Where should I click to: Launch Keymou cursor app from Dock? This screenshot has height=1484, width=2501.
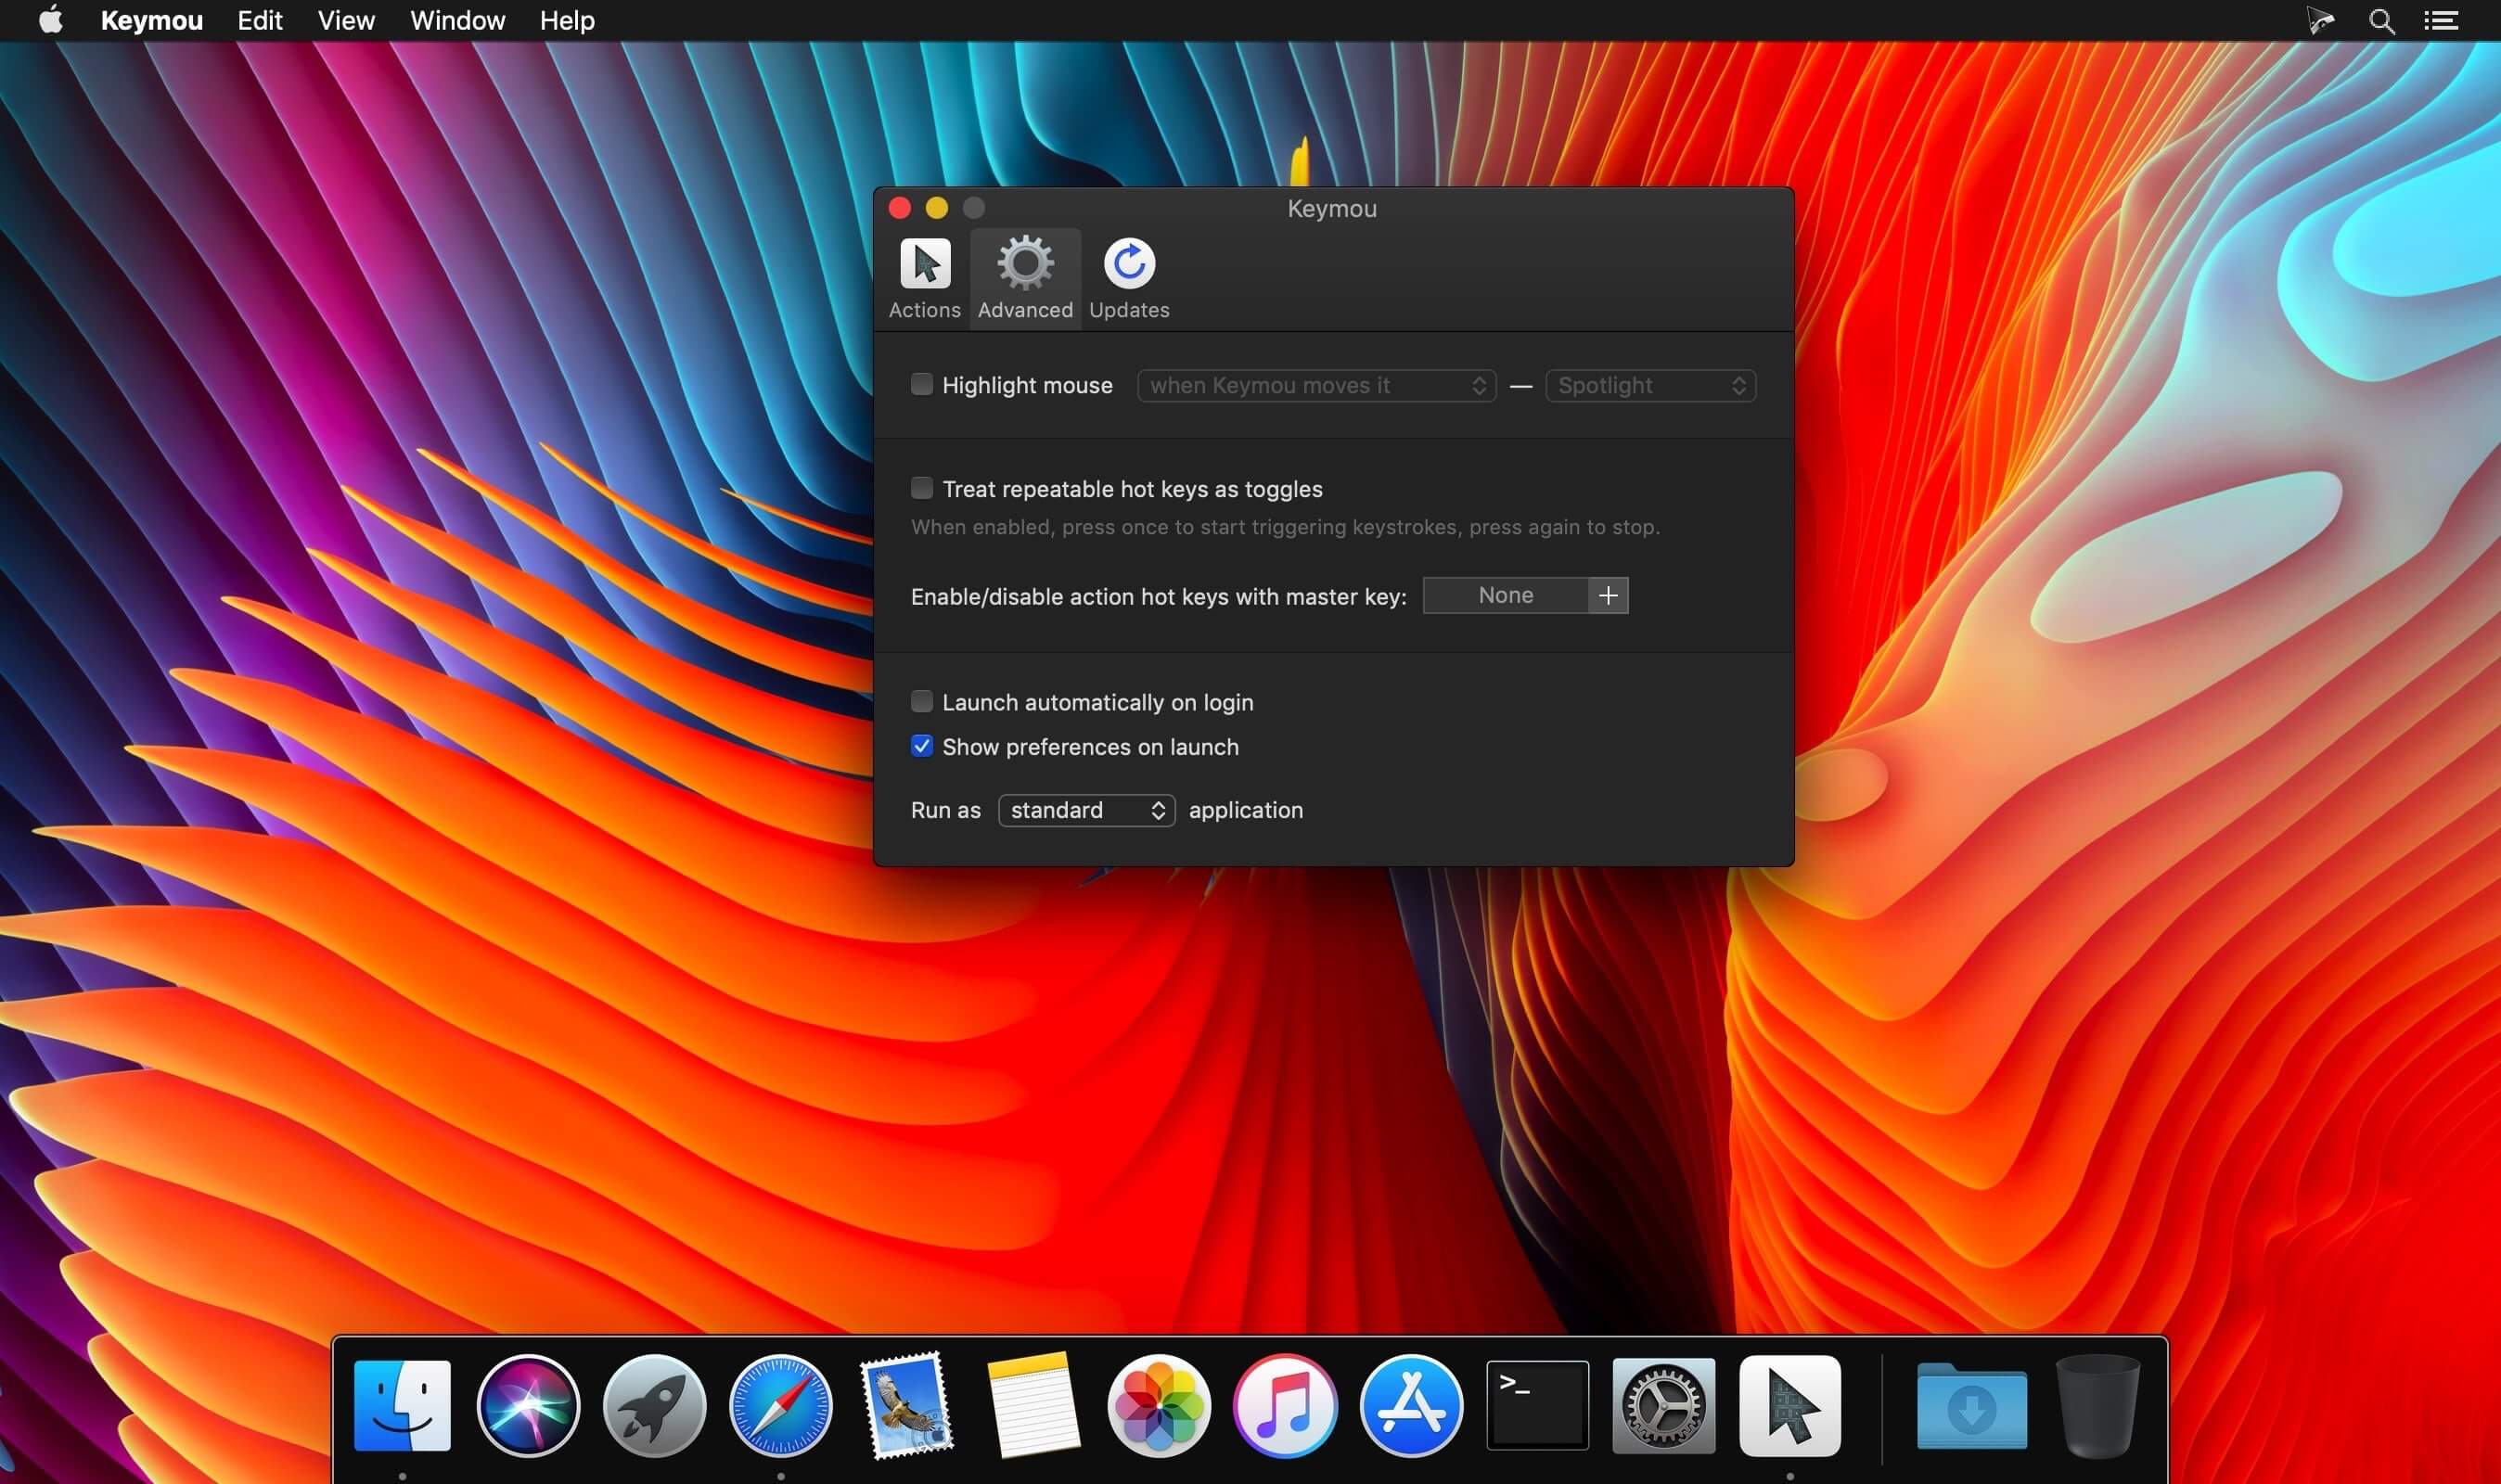[x=1789, y=1405]
